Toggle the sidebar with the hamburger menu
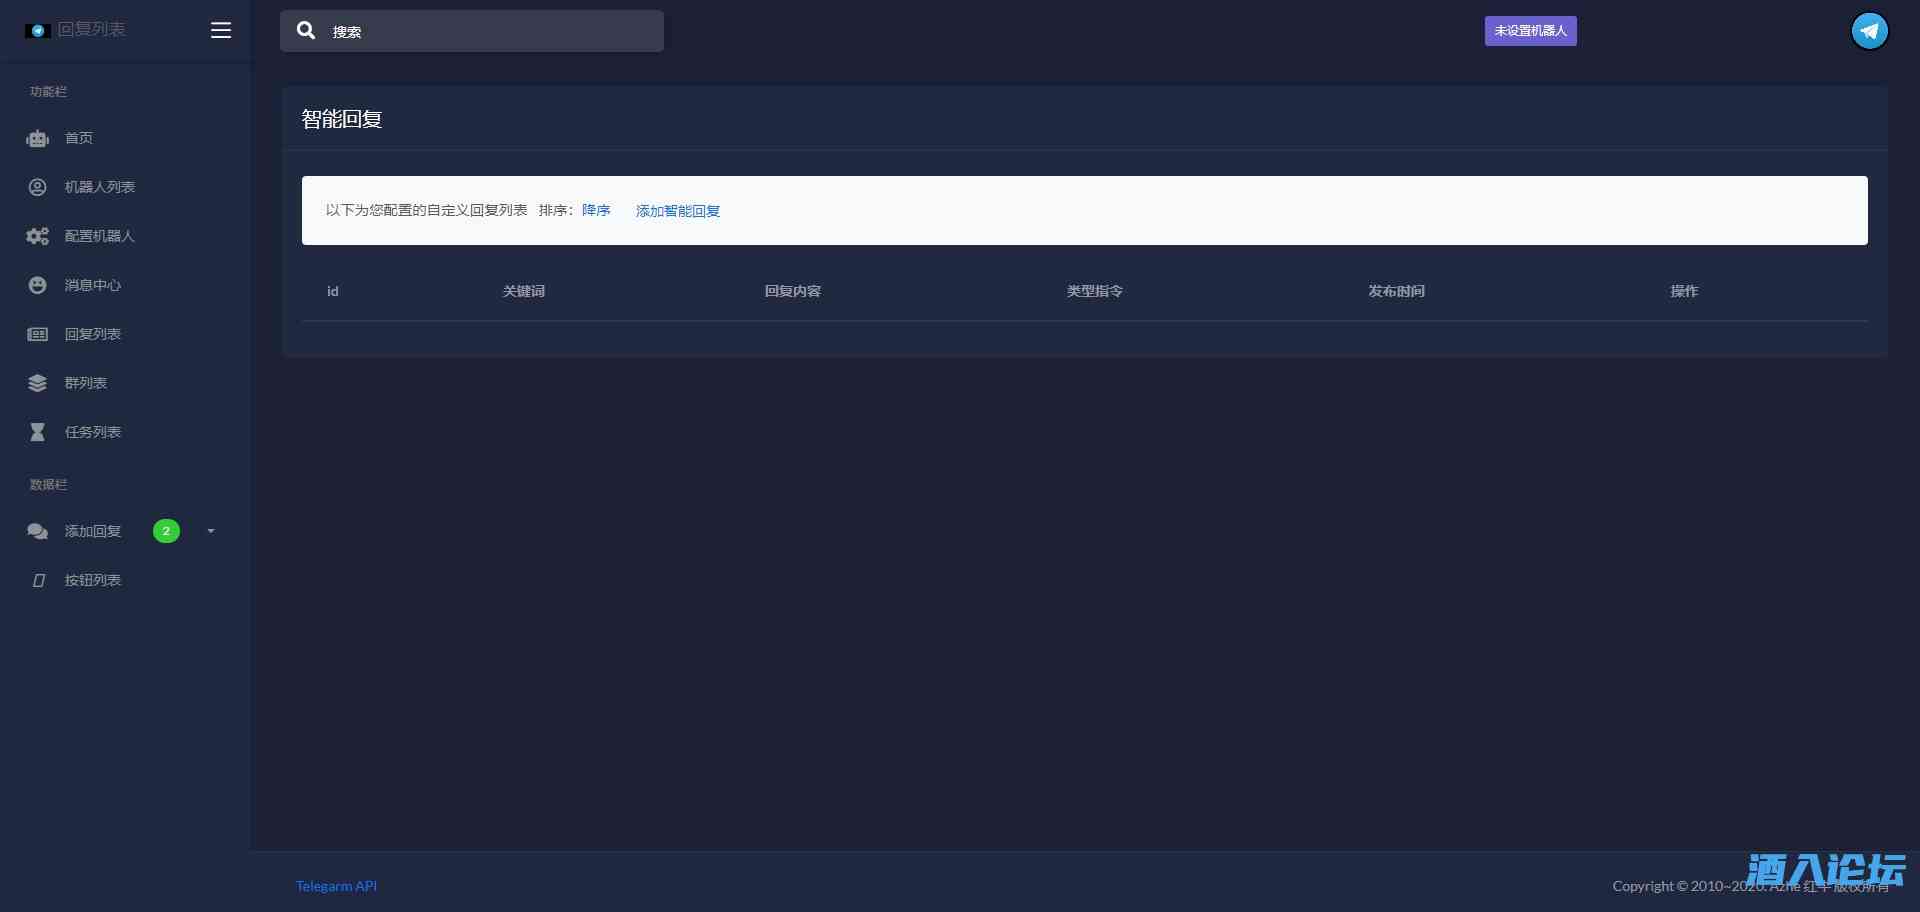This screenshot has height=912, width=1920. [x=221, y=30]
